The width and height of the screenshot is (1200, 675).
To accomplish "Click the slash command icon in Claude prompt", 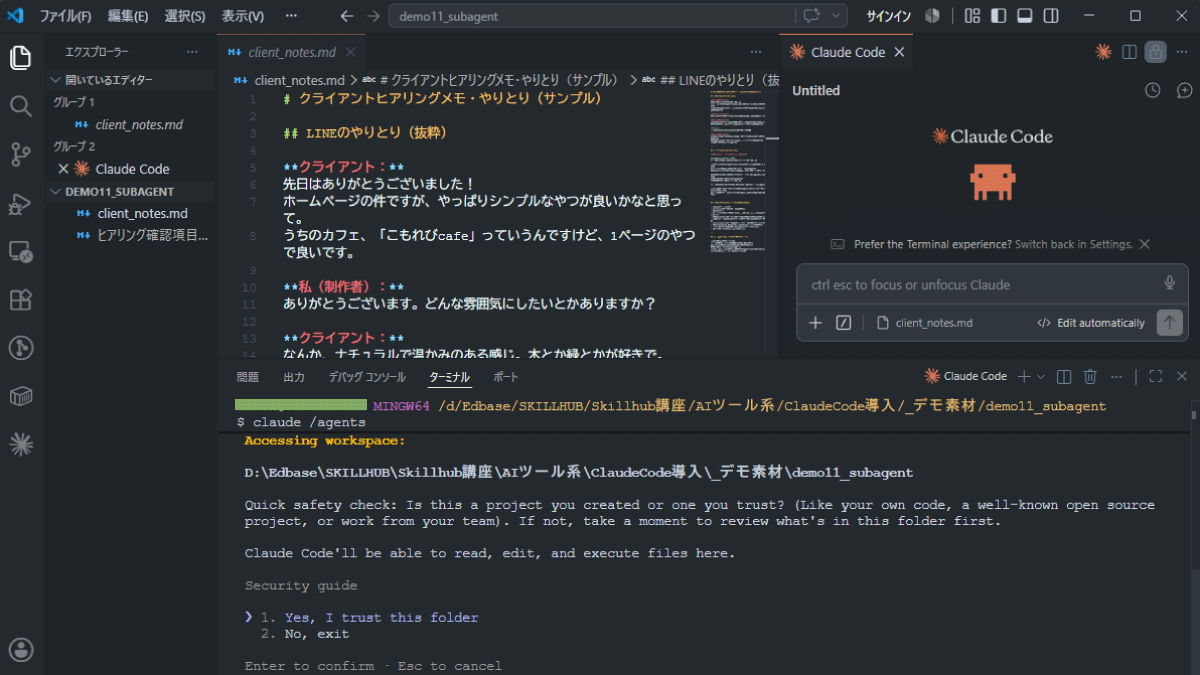I will 843,323.
